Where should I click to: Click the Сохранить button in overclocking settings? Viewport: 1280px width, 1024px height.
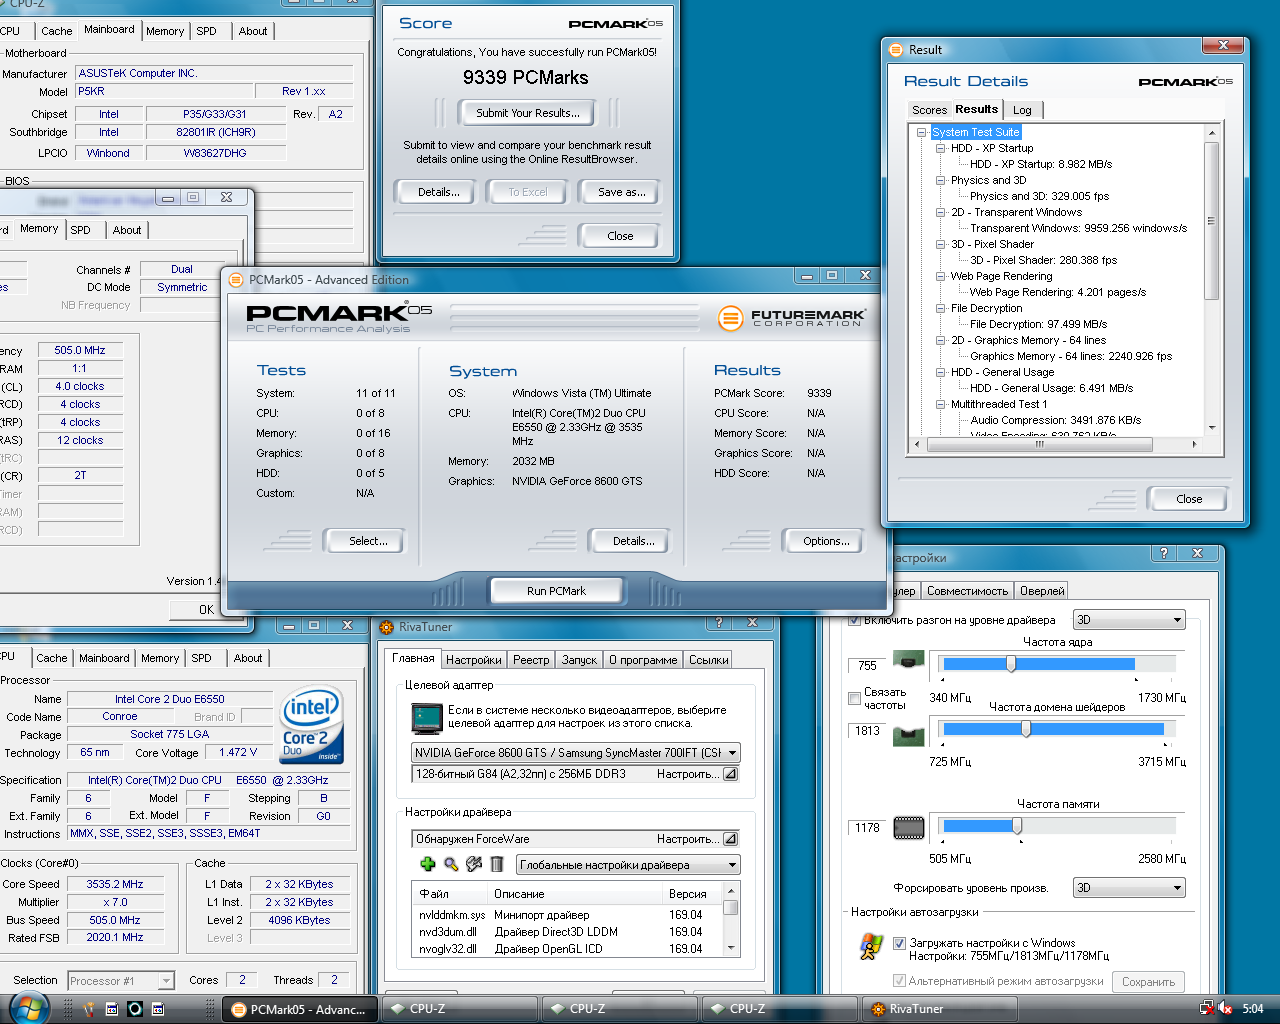tap(1148, 982)
